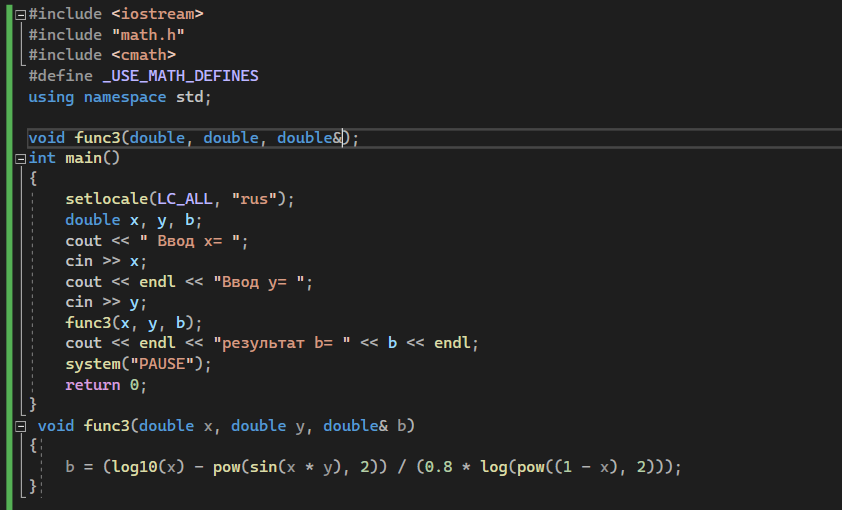842x510 pixels.
Task: Click log10(x) in the formula line
Action: click(148, 467)
